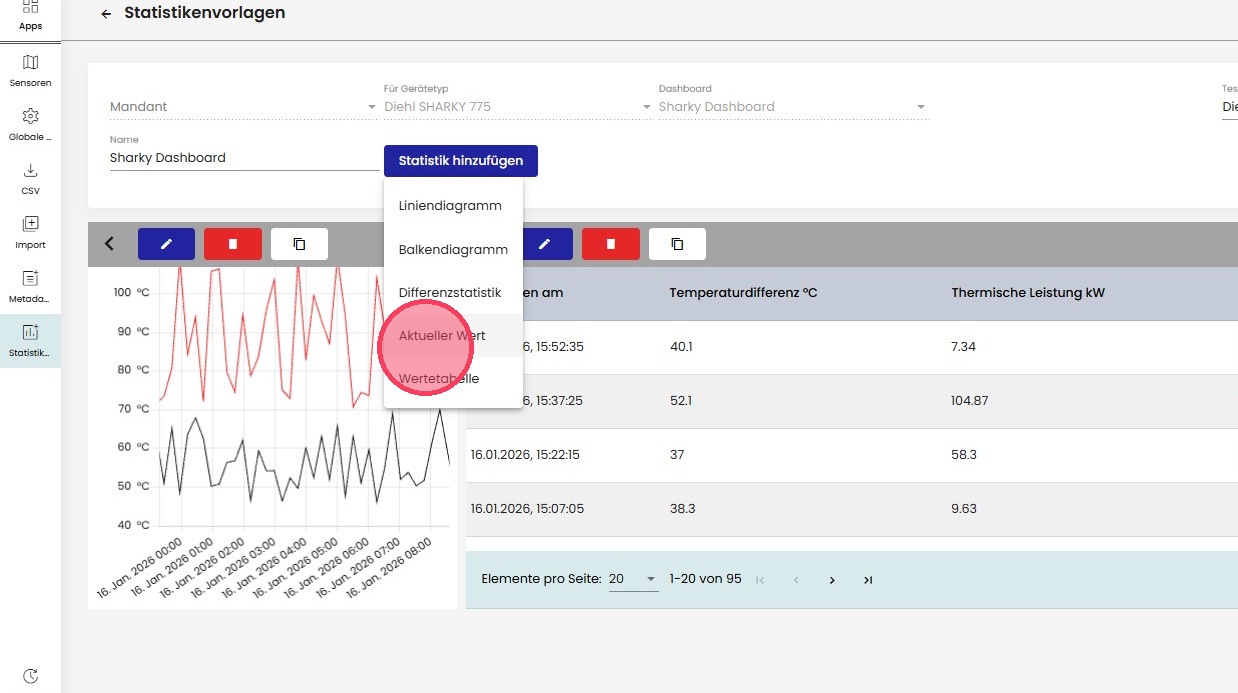The image size is (1238, 693).
Task: Edit the line chart with the pencil button
Action: [x=166, y=244]
